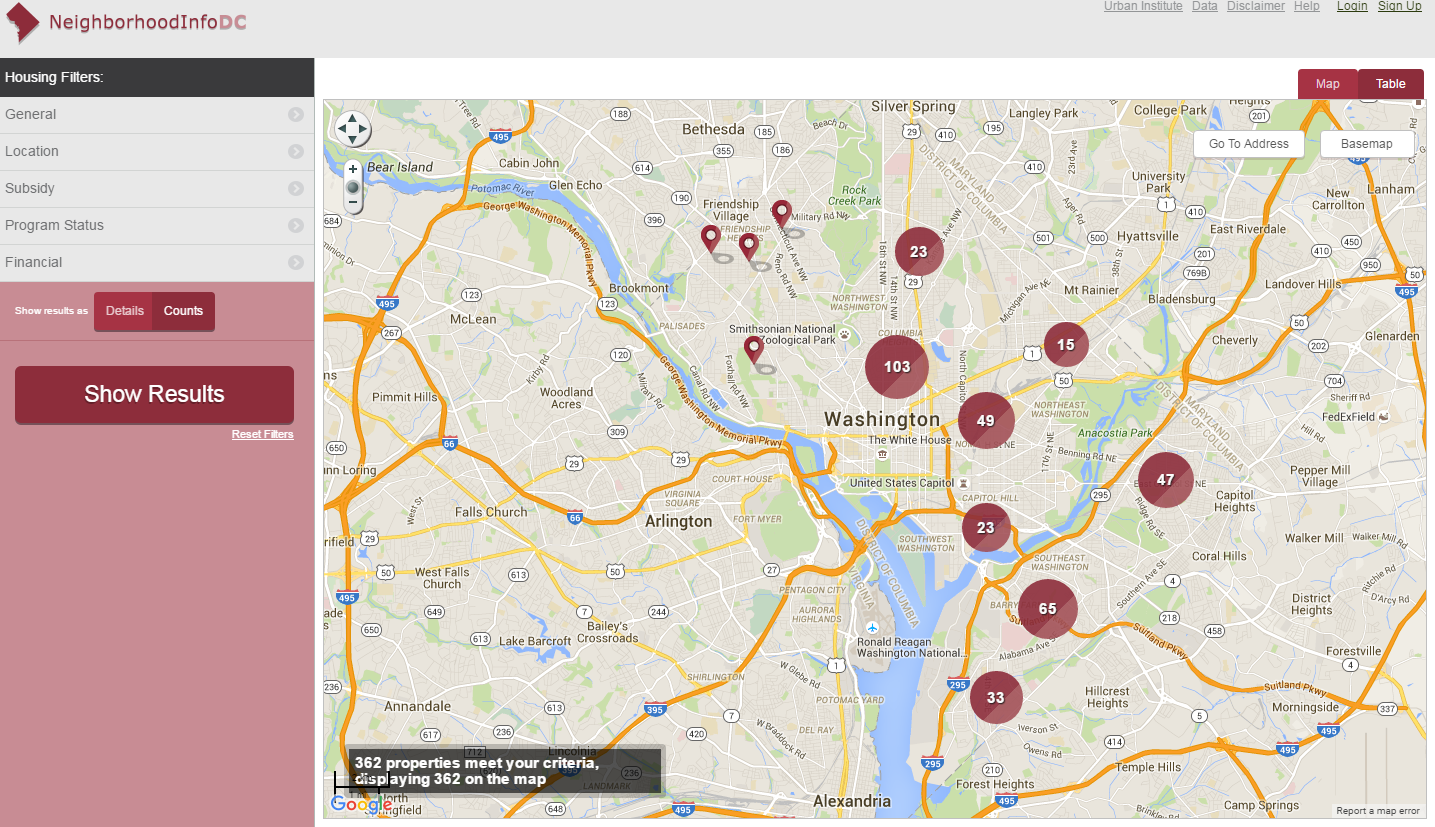Expand the Location filter section

(157, 151)
